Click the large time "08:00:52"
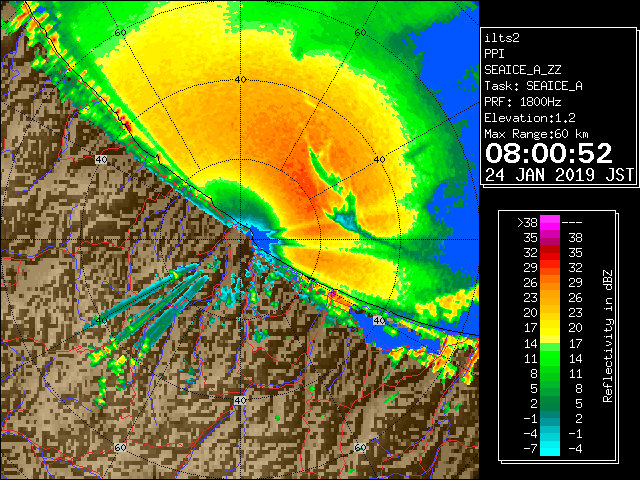Screen dimensions: 640x480 (549, 153)
